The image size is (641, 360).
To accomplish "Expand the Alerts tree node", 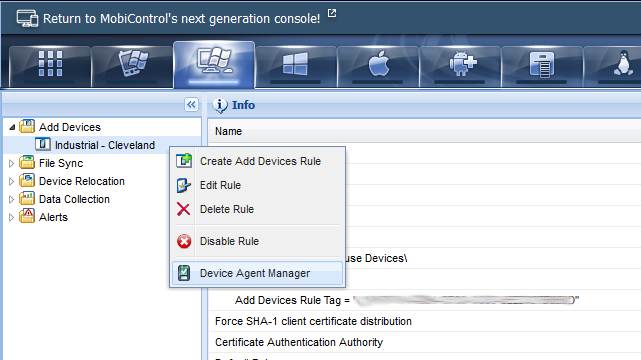I will pyautogui.click(x=11, y=217).
